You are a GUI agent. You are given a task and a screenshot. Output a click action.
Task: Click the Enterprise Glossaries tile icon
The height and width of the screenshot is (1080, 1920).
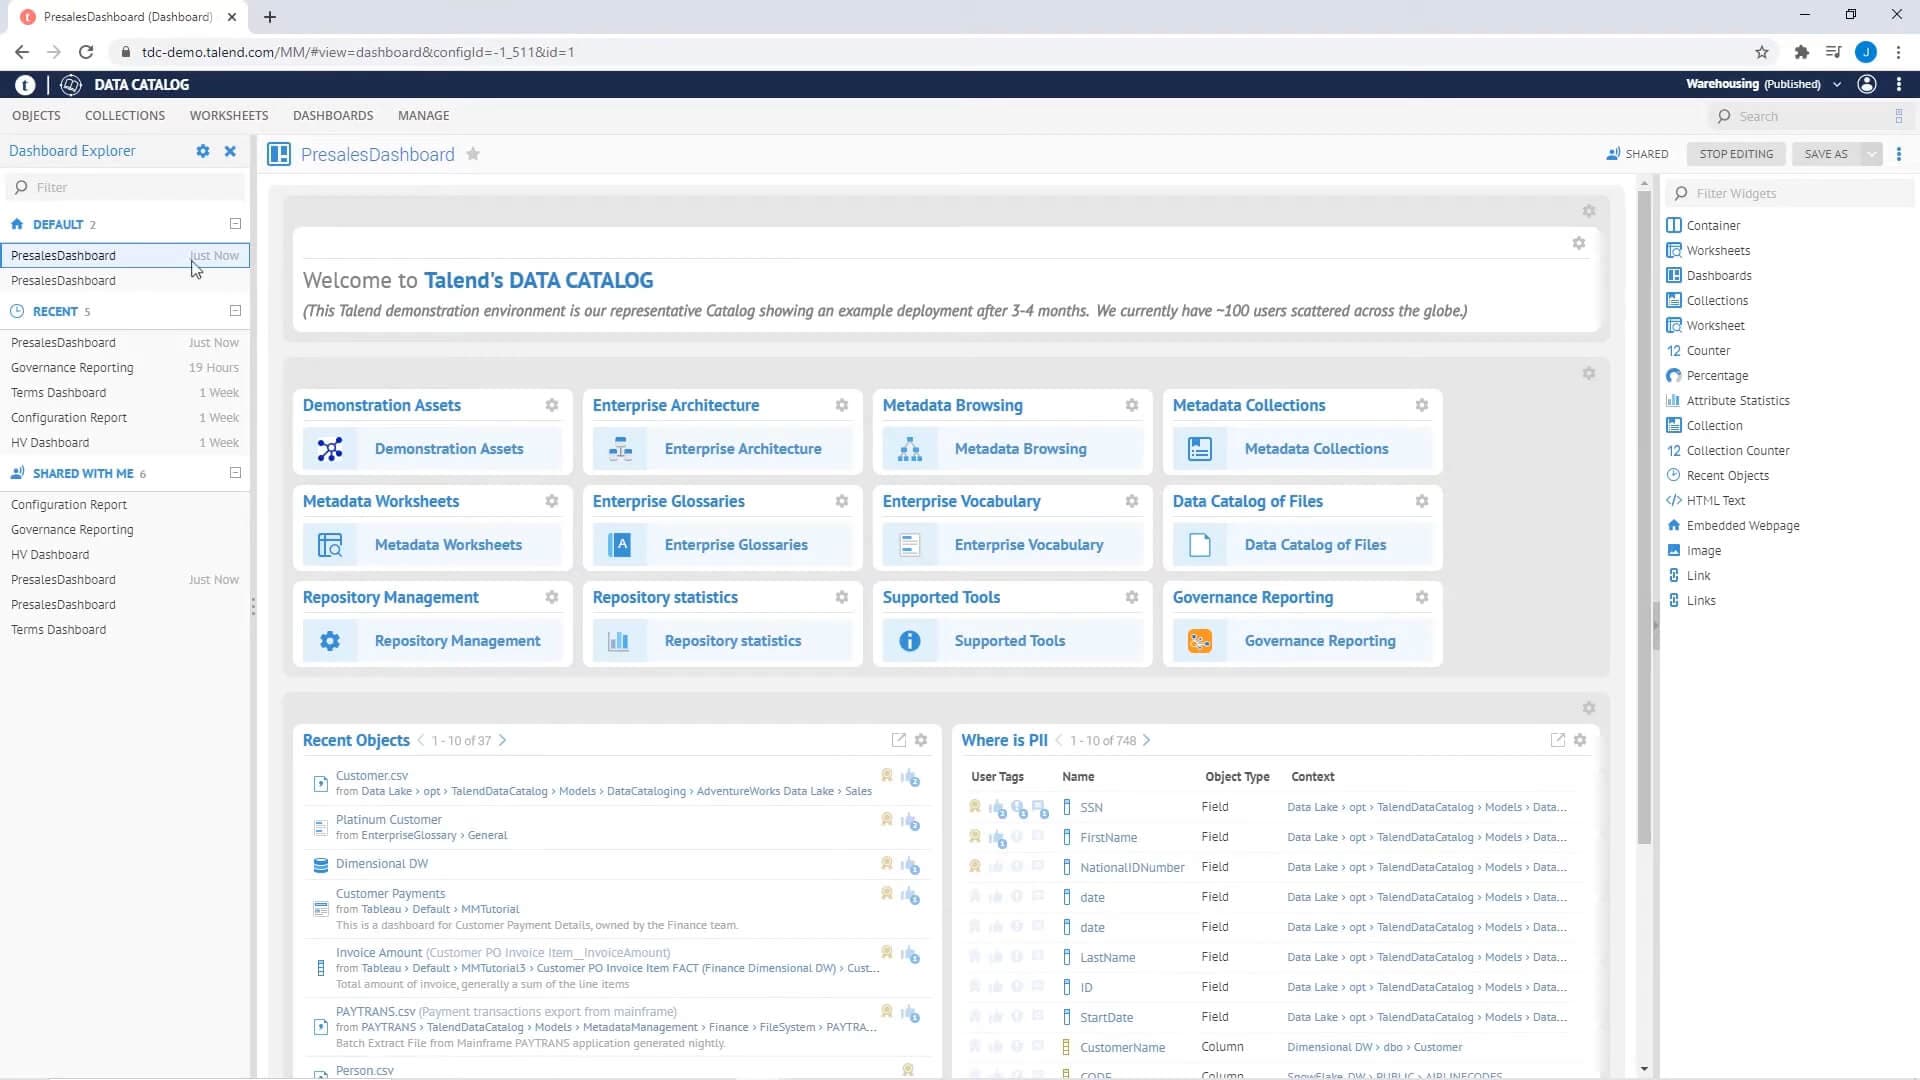621,544
